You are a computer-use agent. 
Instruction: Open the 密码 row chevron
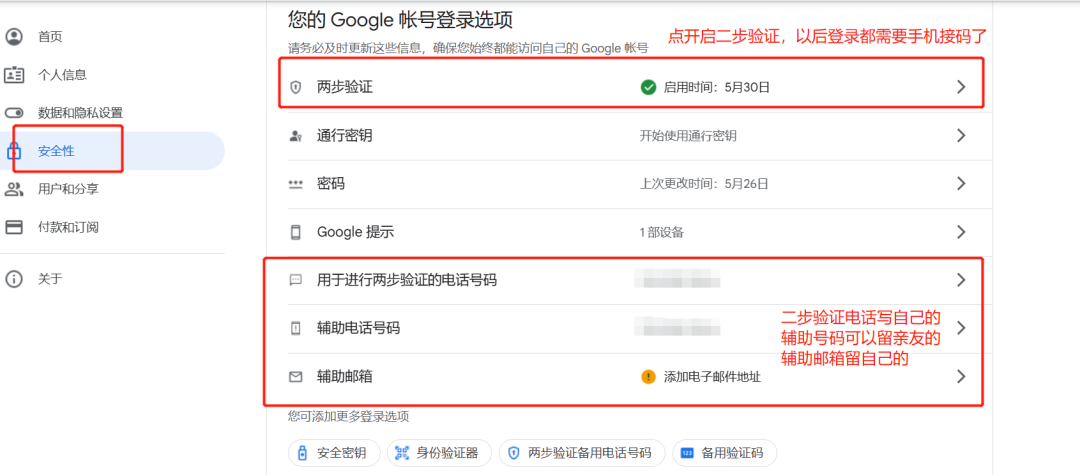coord(962,184)
